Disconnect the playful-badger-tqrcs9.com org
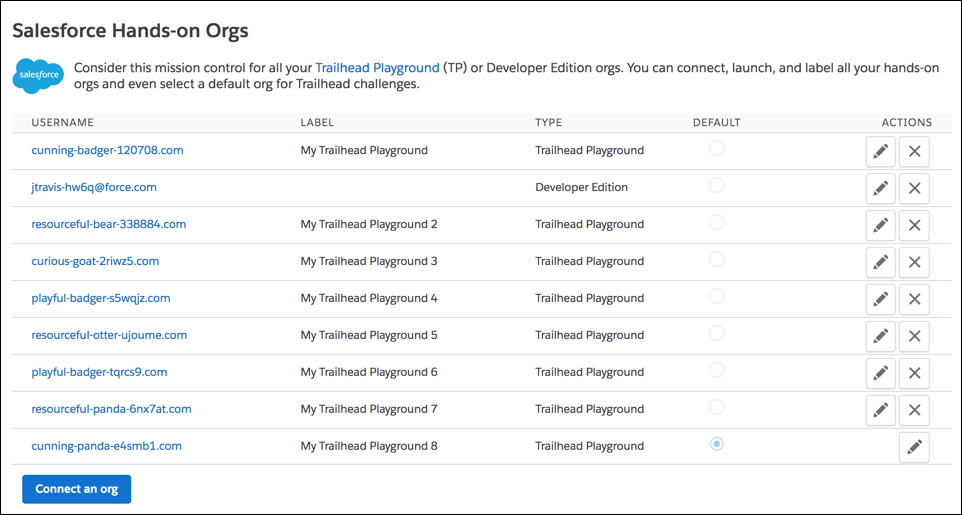This screenshot has width=962, height=515. point(914,373)
